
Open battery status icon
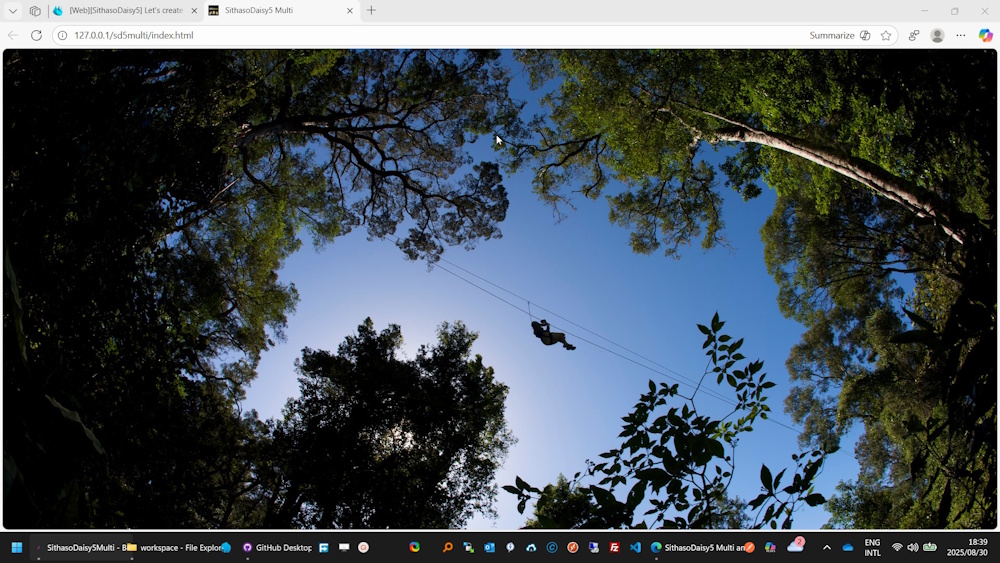tap(930, 547)
